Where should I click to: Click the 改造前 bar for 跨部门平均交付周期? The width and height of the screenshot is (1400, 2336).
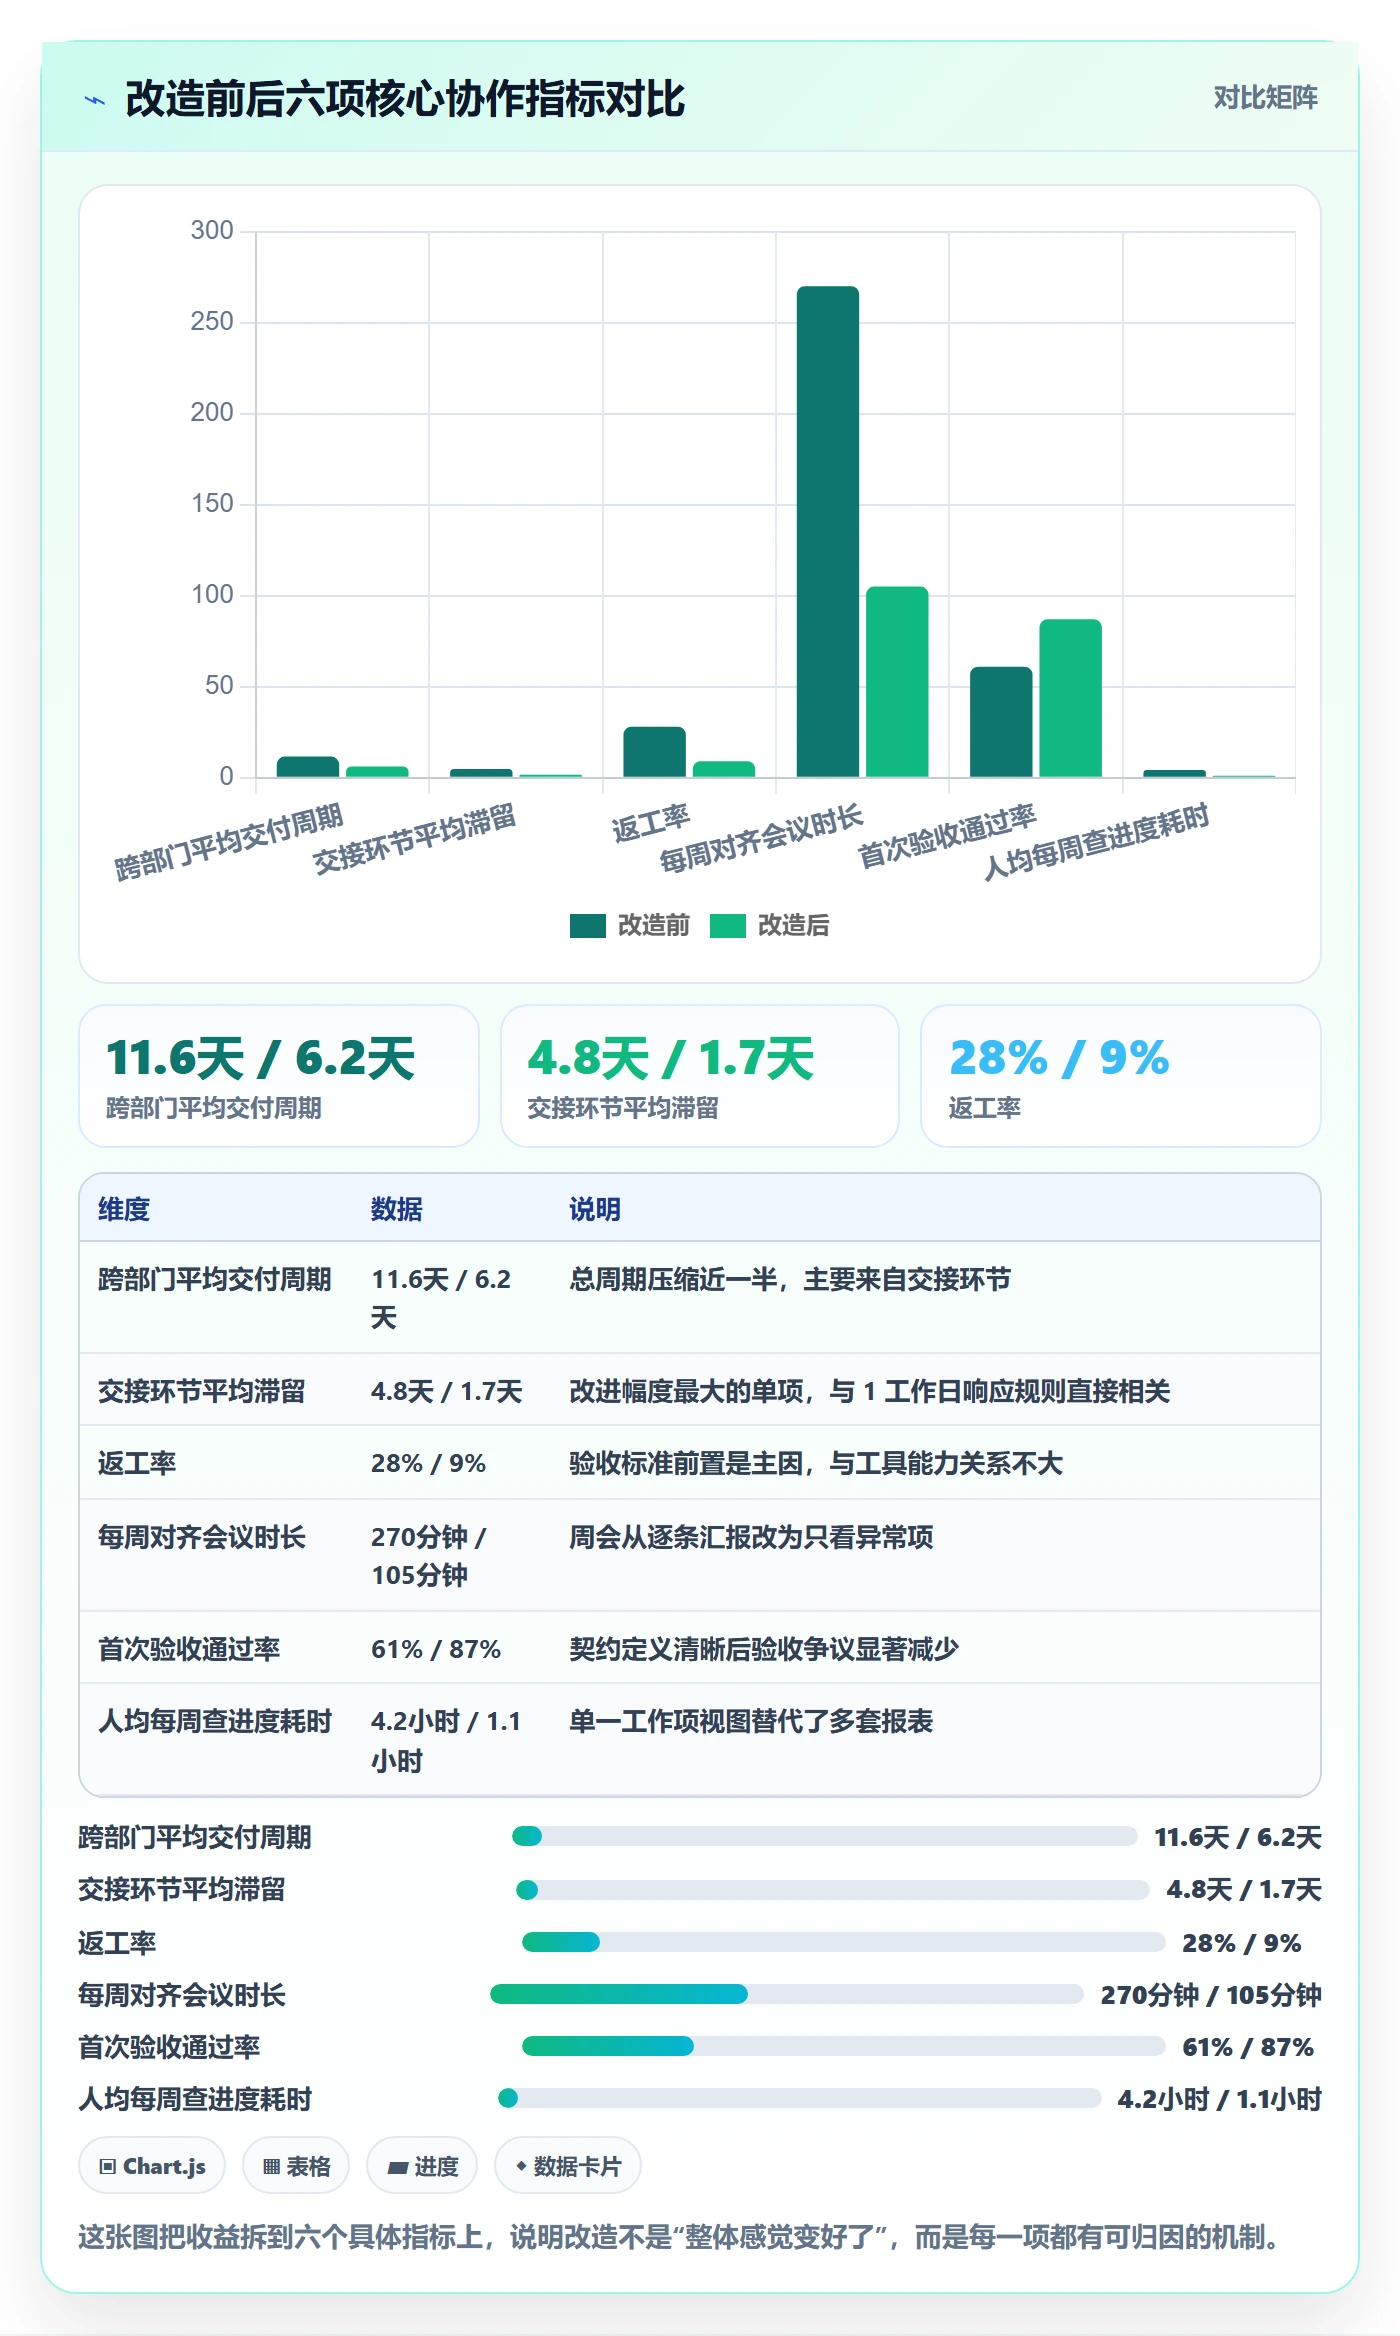pyautogui.click(x=308, y=766)
